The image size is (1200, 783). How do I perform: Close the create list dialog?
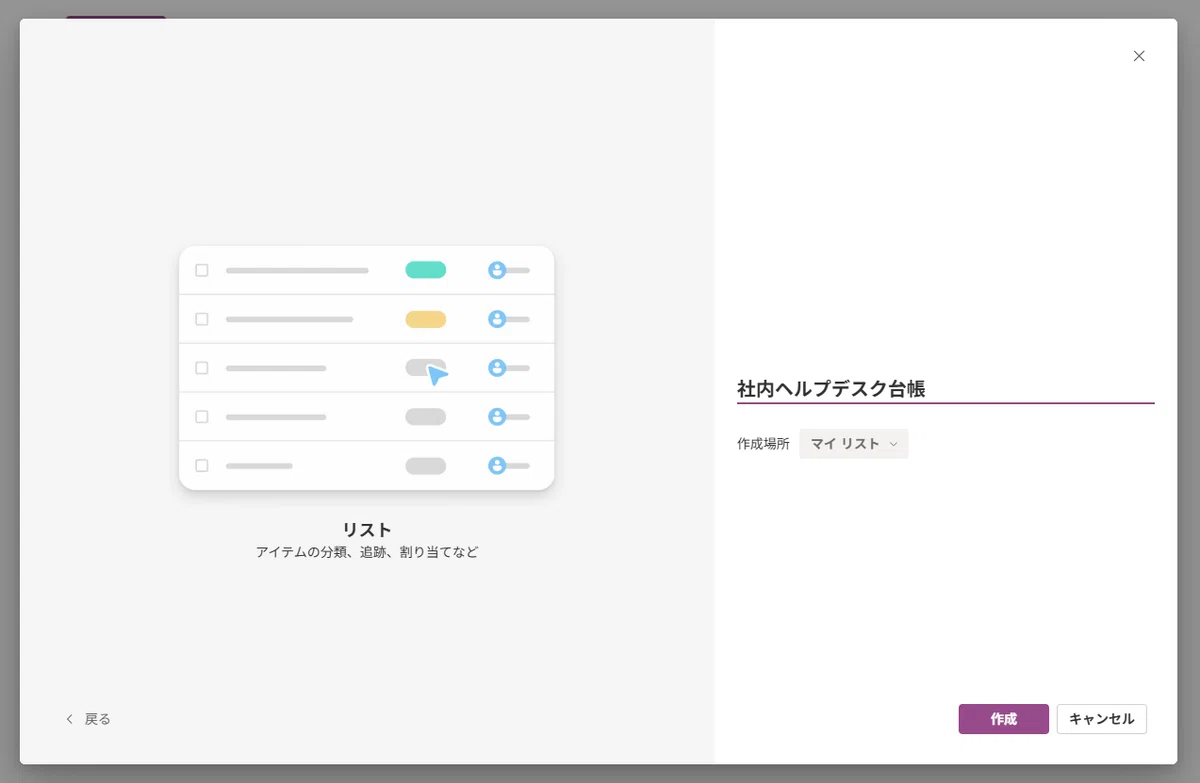pos(1138,56)
